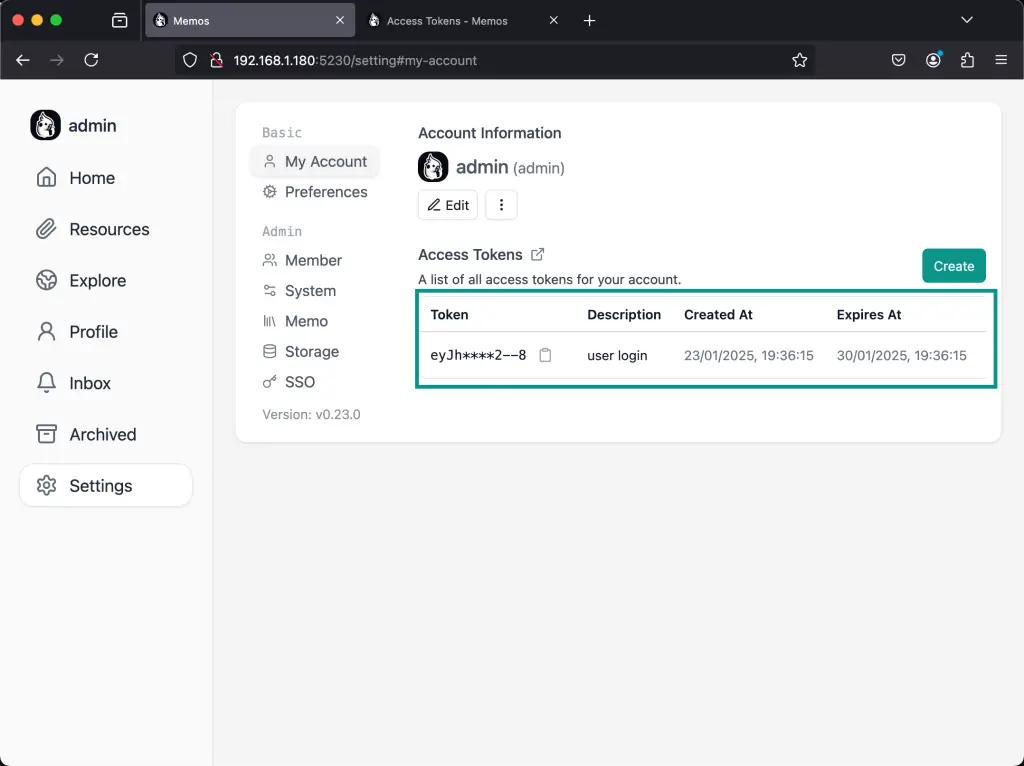This screenshot has width=1024, height=766.
Task: Click the admin avatar in Account Information
Action: click(x=432, y=166)
